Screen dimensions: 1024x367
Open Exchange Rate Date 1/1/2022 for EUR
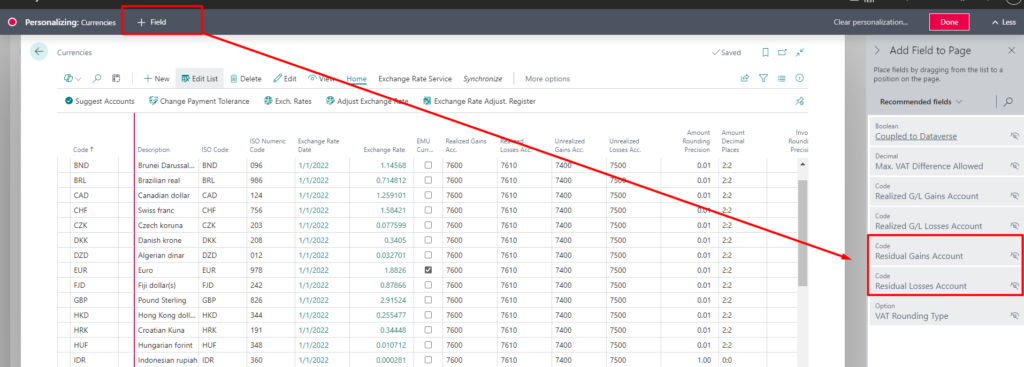click(313, 270)
